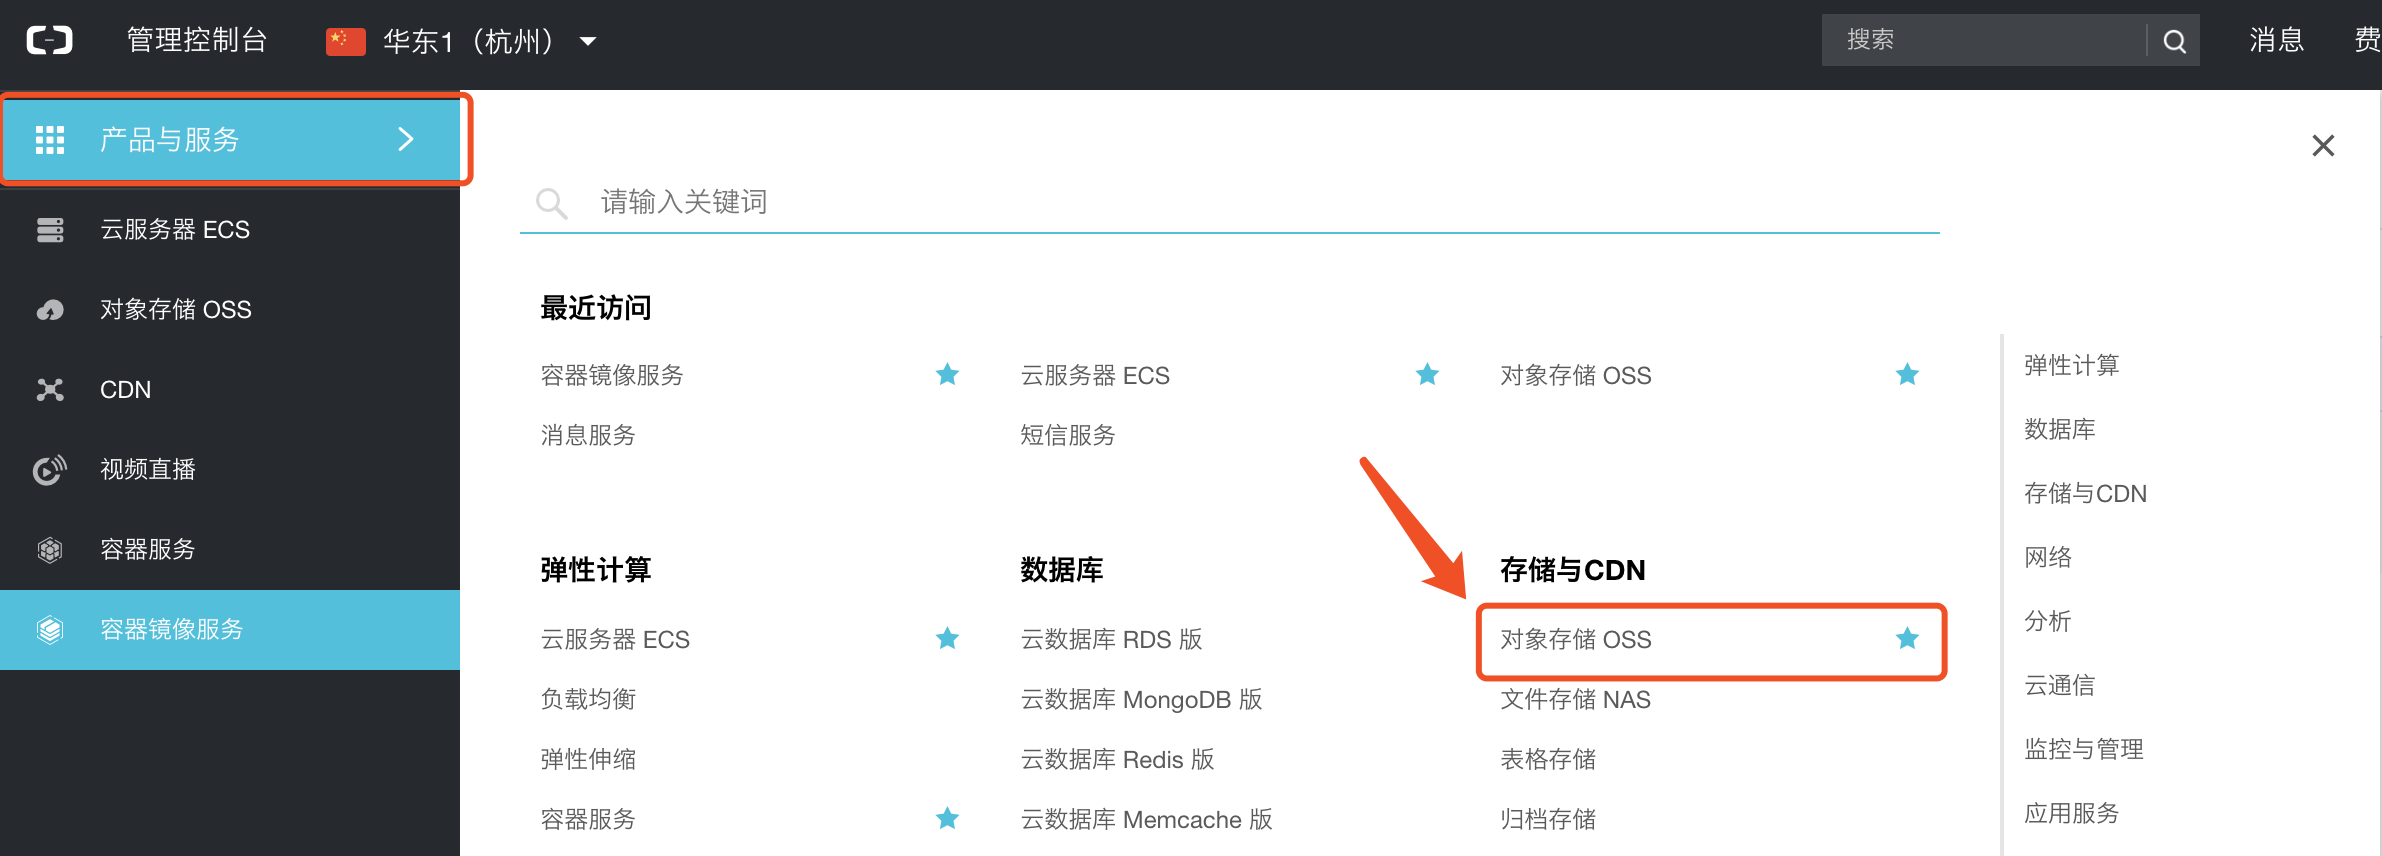Click the 容器镜像服务 icon in sidebar
The height and width of the screenshot is (856, 2382).
pyautogui.click(x=50, y=629)
